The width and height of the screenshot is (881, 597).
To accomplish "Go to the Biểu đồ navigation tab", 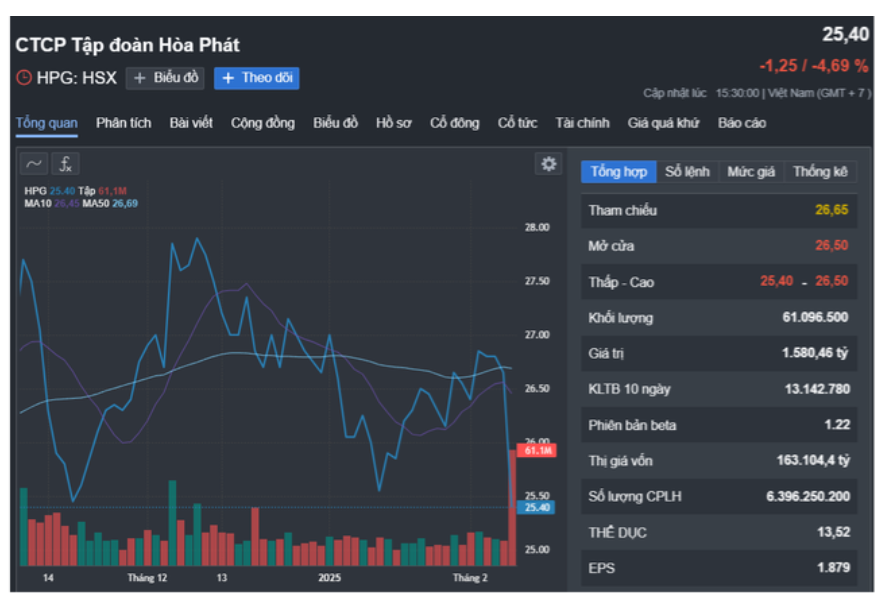I will (335, 123).
